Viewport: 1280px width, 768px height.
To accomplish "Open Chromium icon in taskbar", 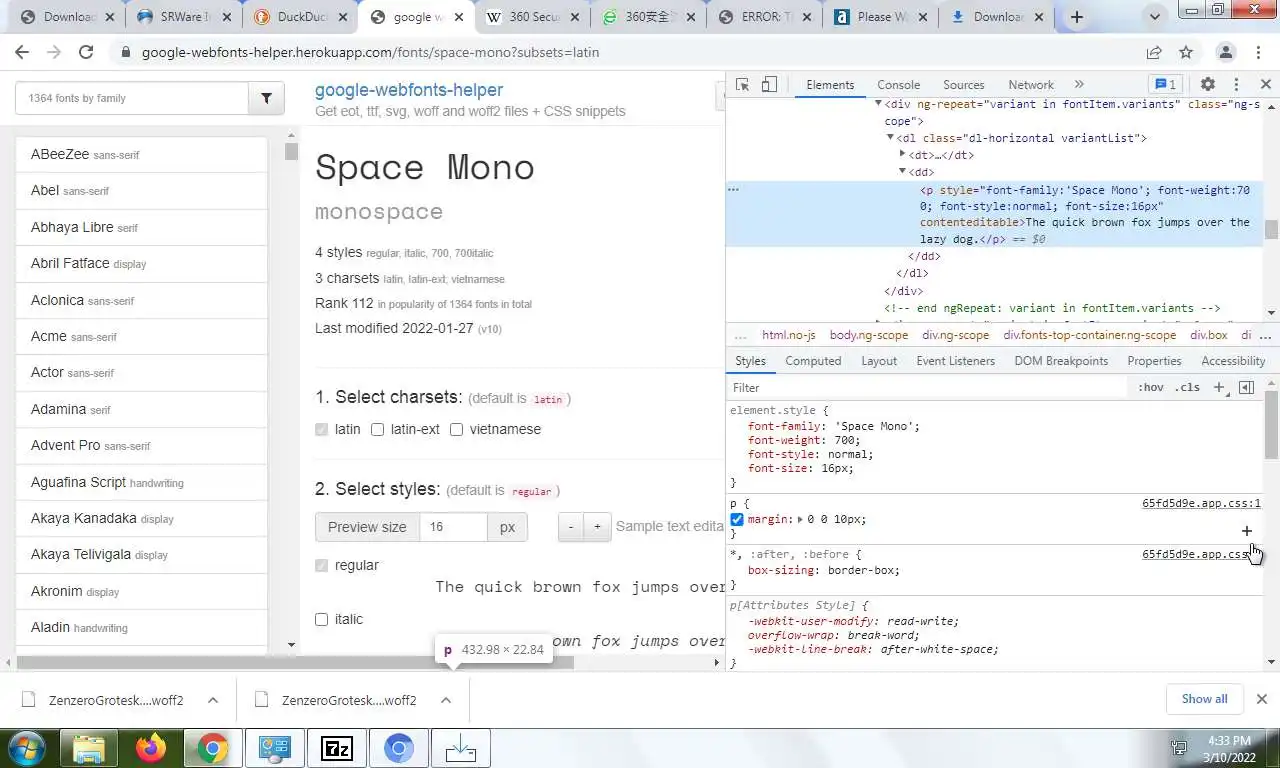I will coord(399,748).
